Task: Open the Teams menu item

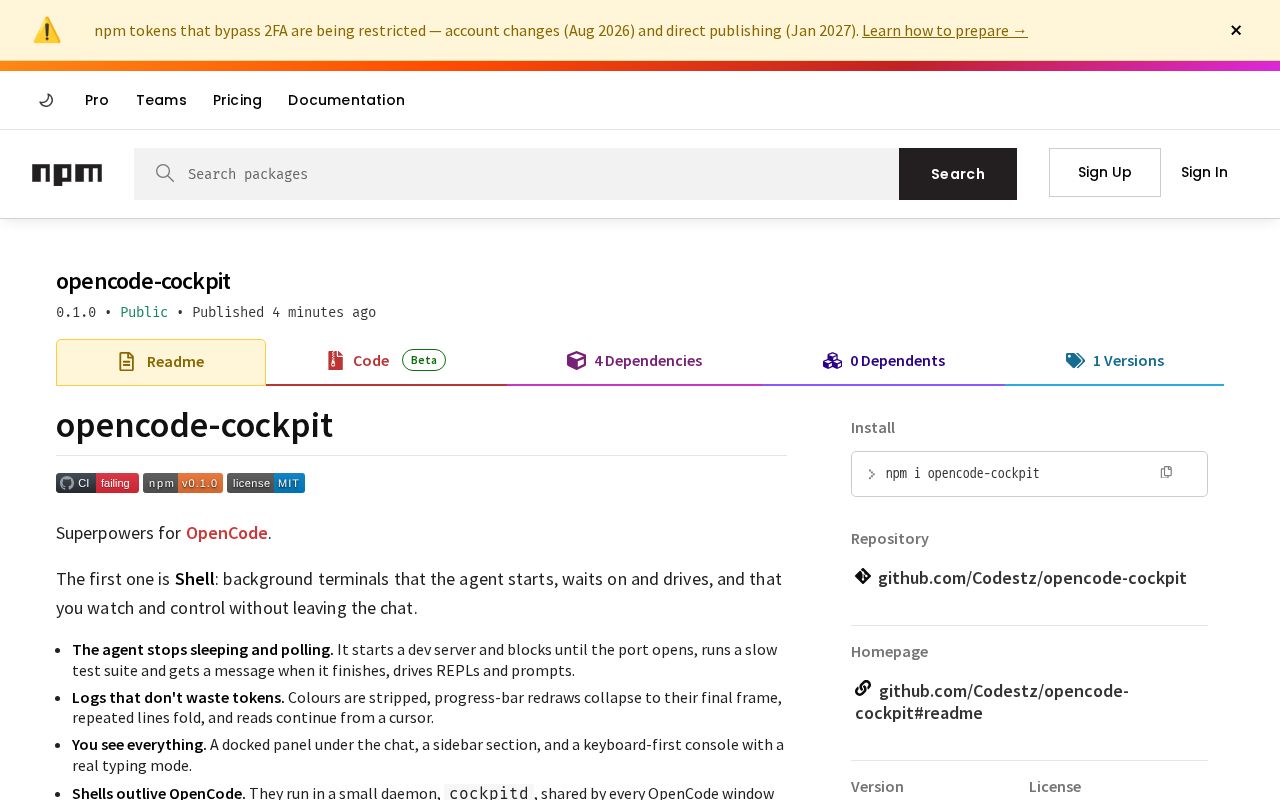Action: [161, 100]
